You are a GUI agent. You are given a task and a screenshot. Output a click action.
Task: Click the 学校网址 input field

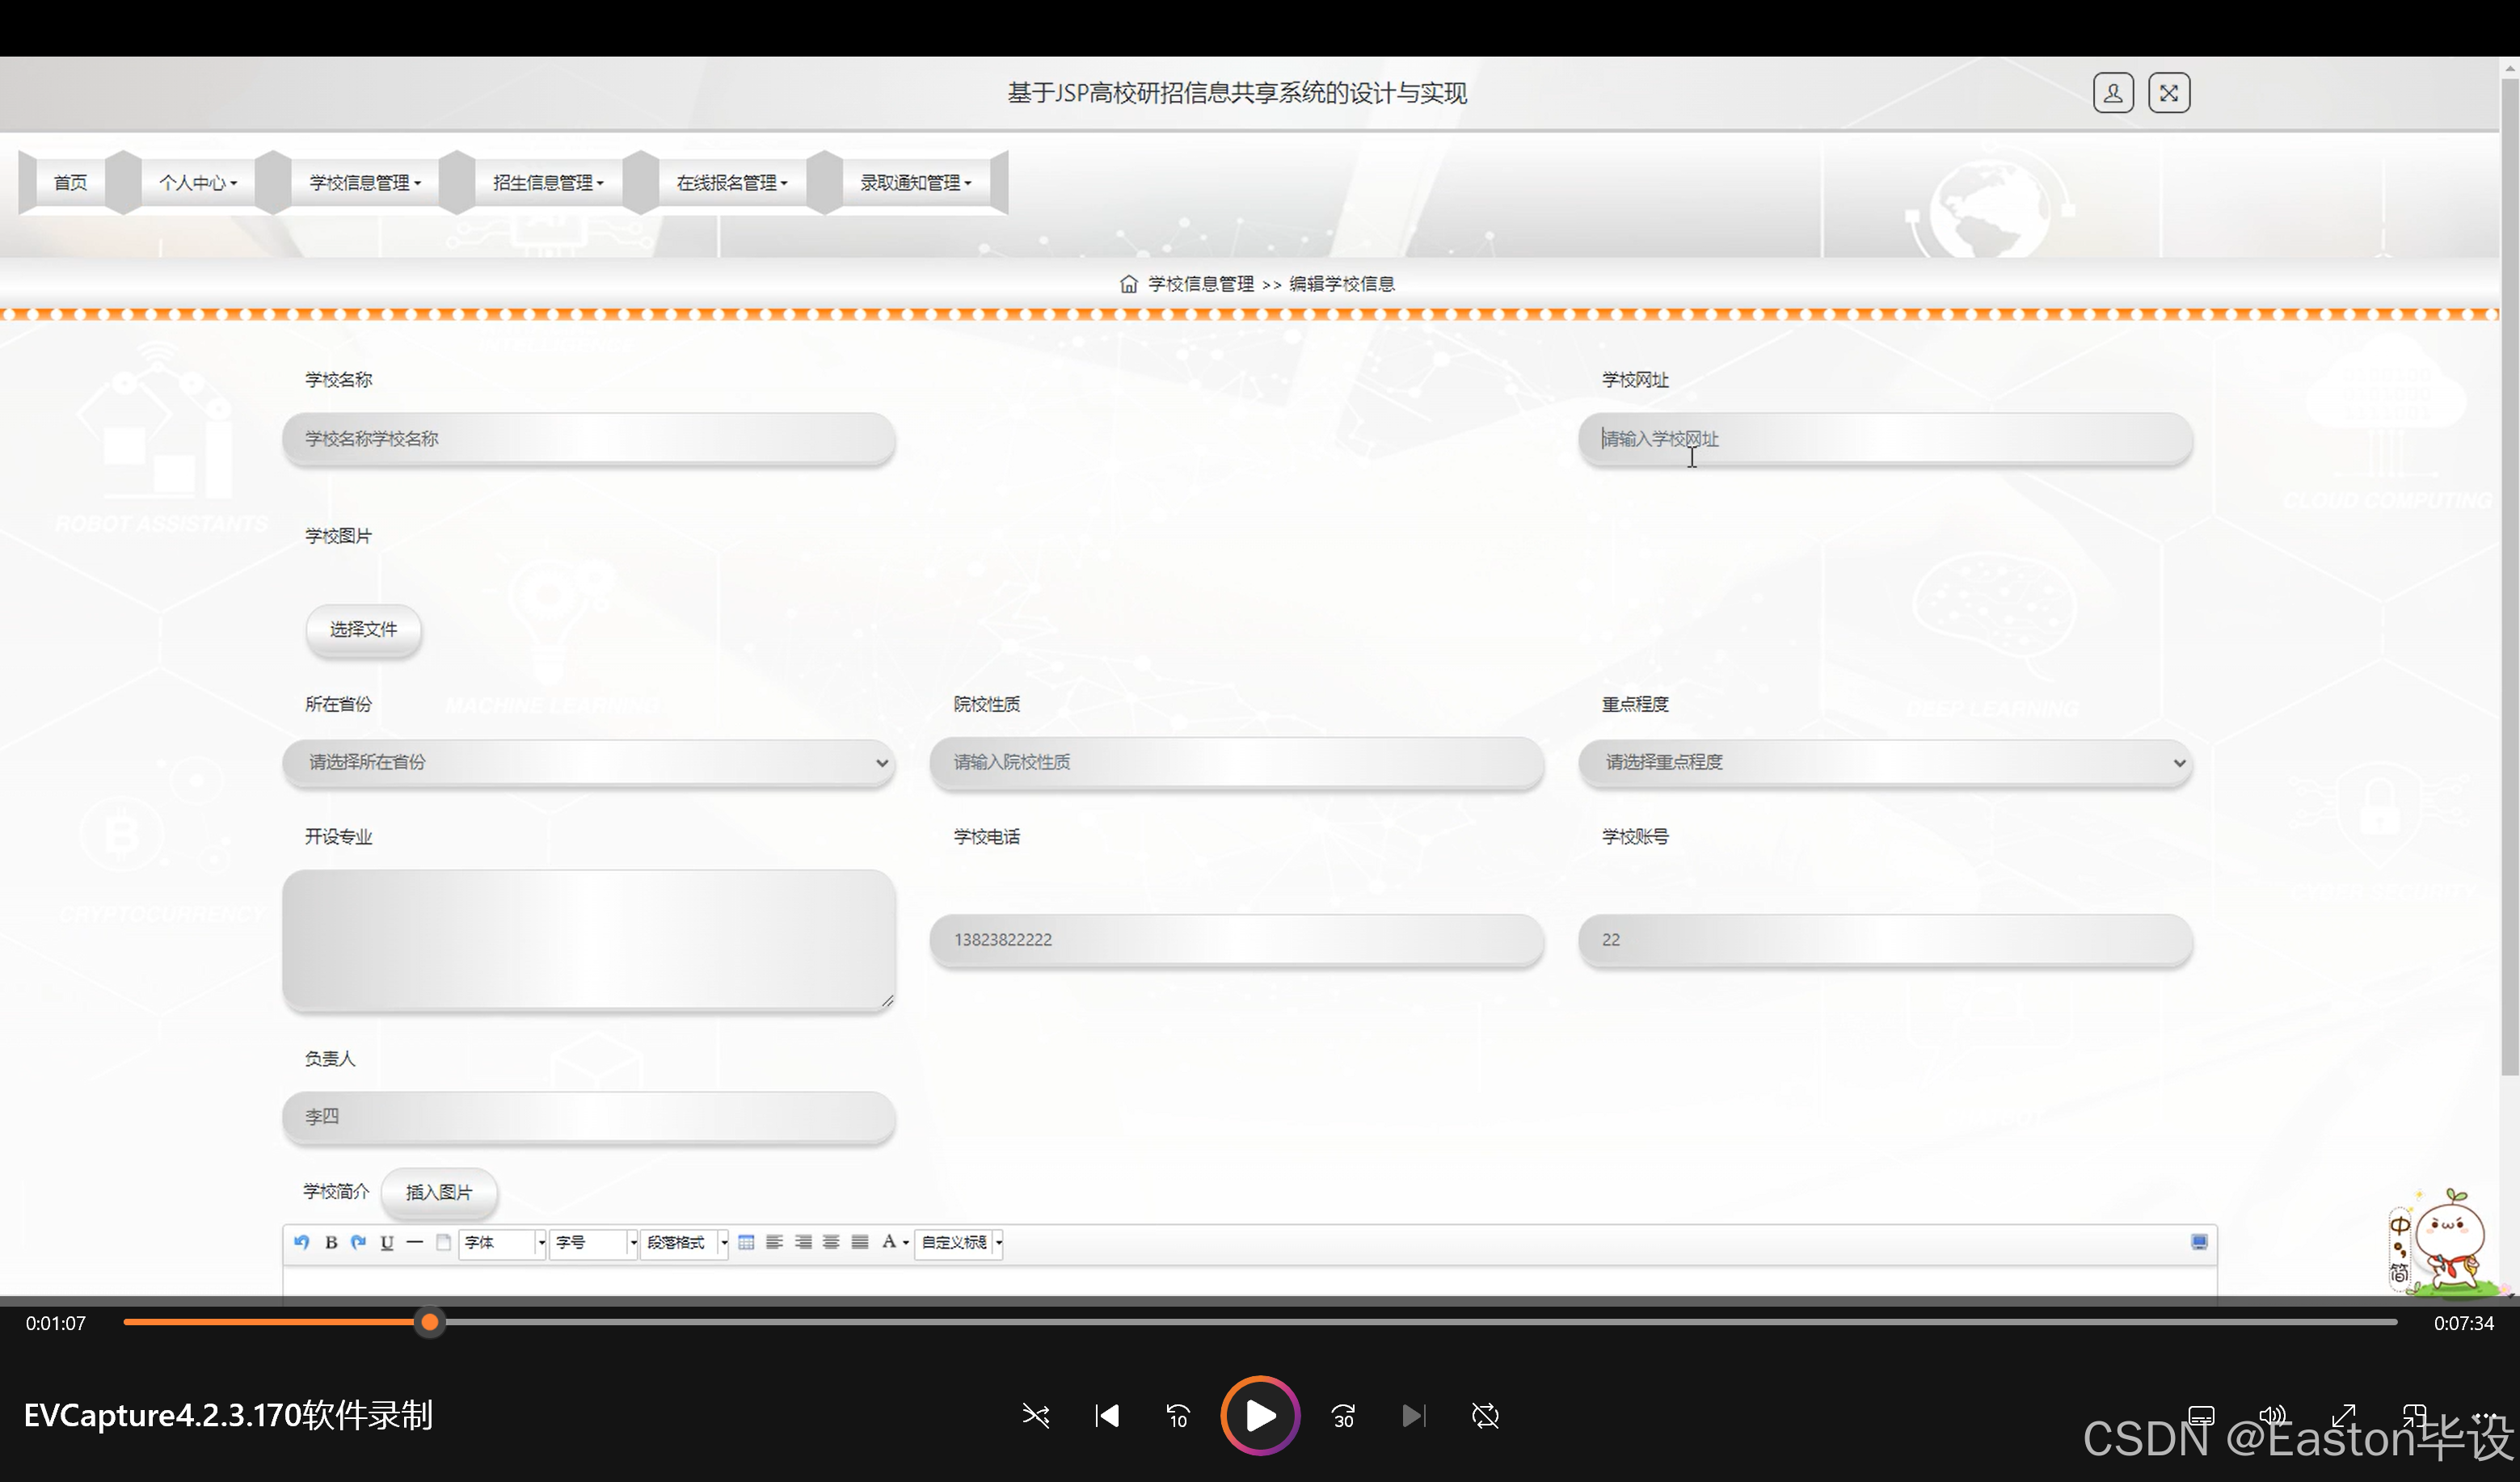1885,439
